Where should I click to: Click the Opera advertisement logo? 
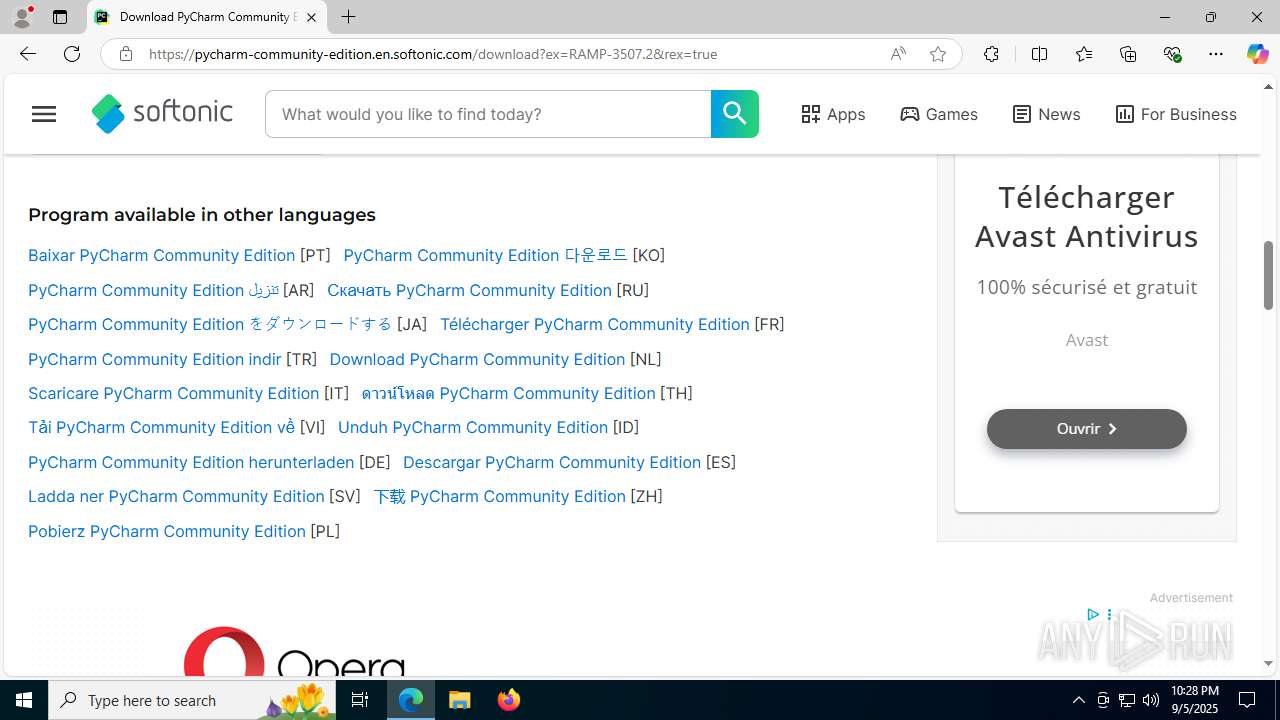tap(295, 651)
